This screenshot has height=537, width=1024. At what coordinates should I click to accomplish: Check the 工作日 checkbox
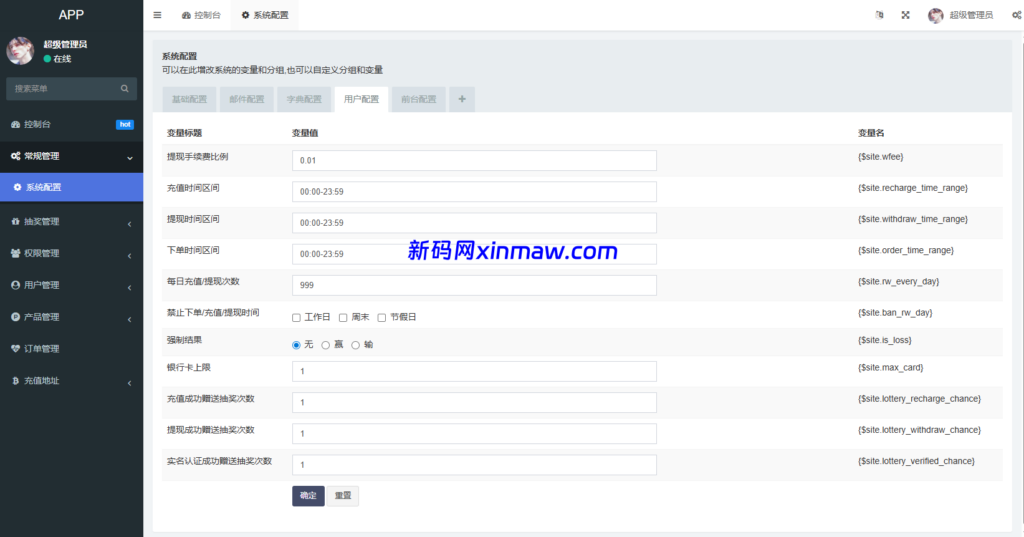point(296,317)
